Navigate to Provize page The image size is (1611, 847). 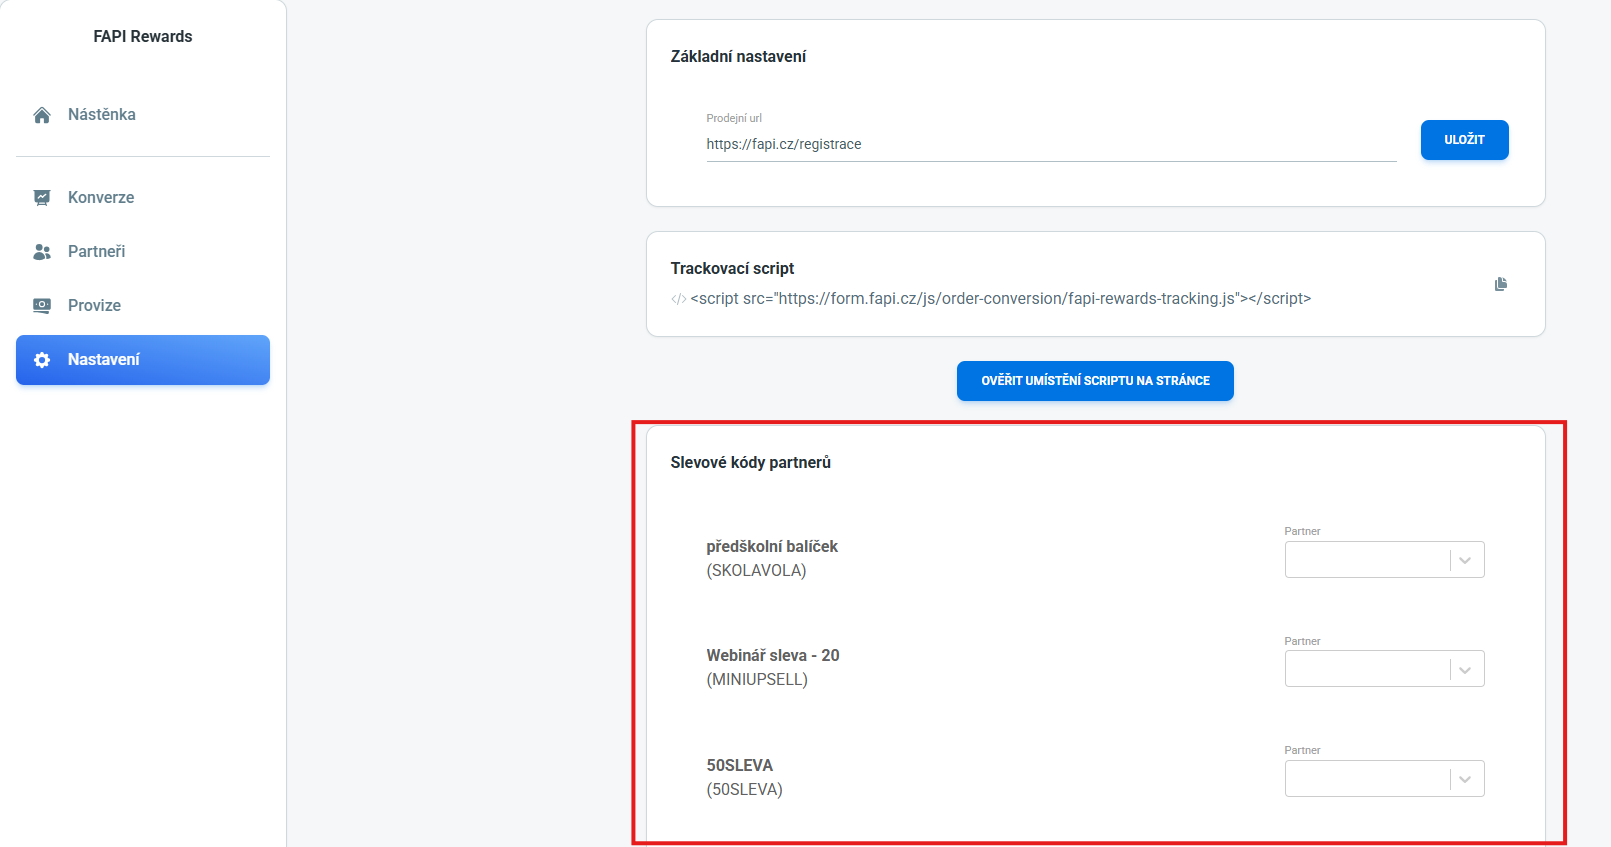pyautogui.click(x=143, y=306)
